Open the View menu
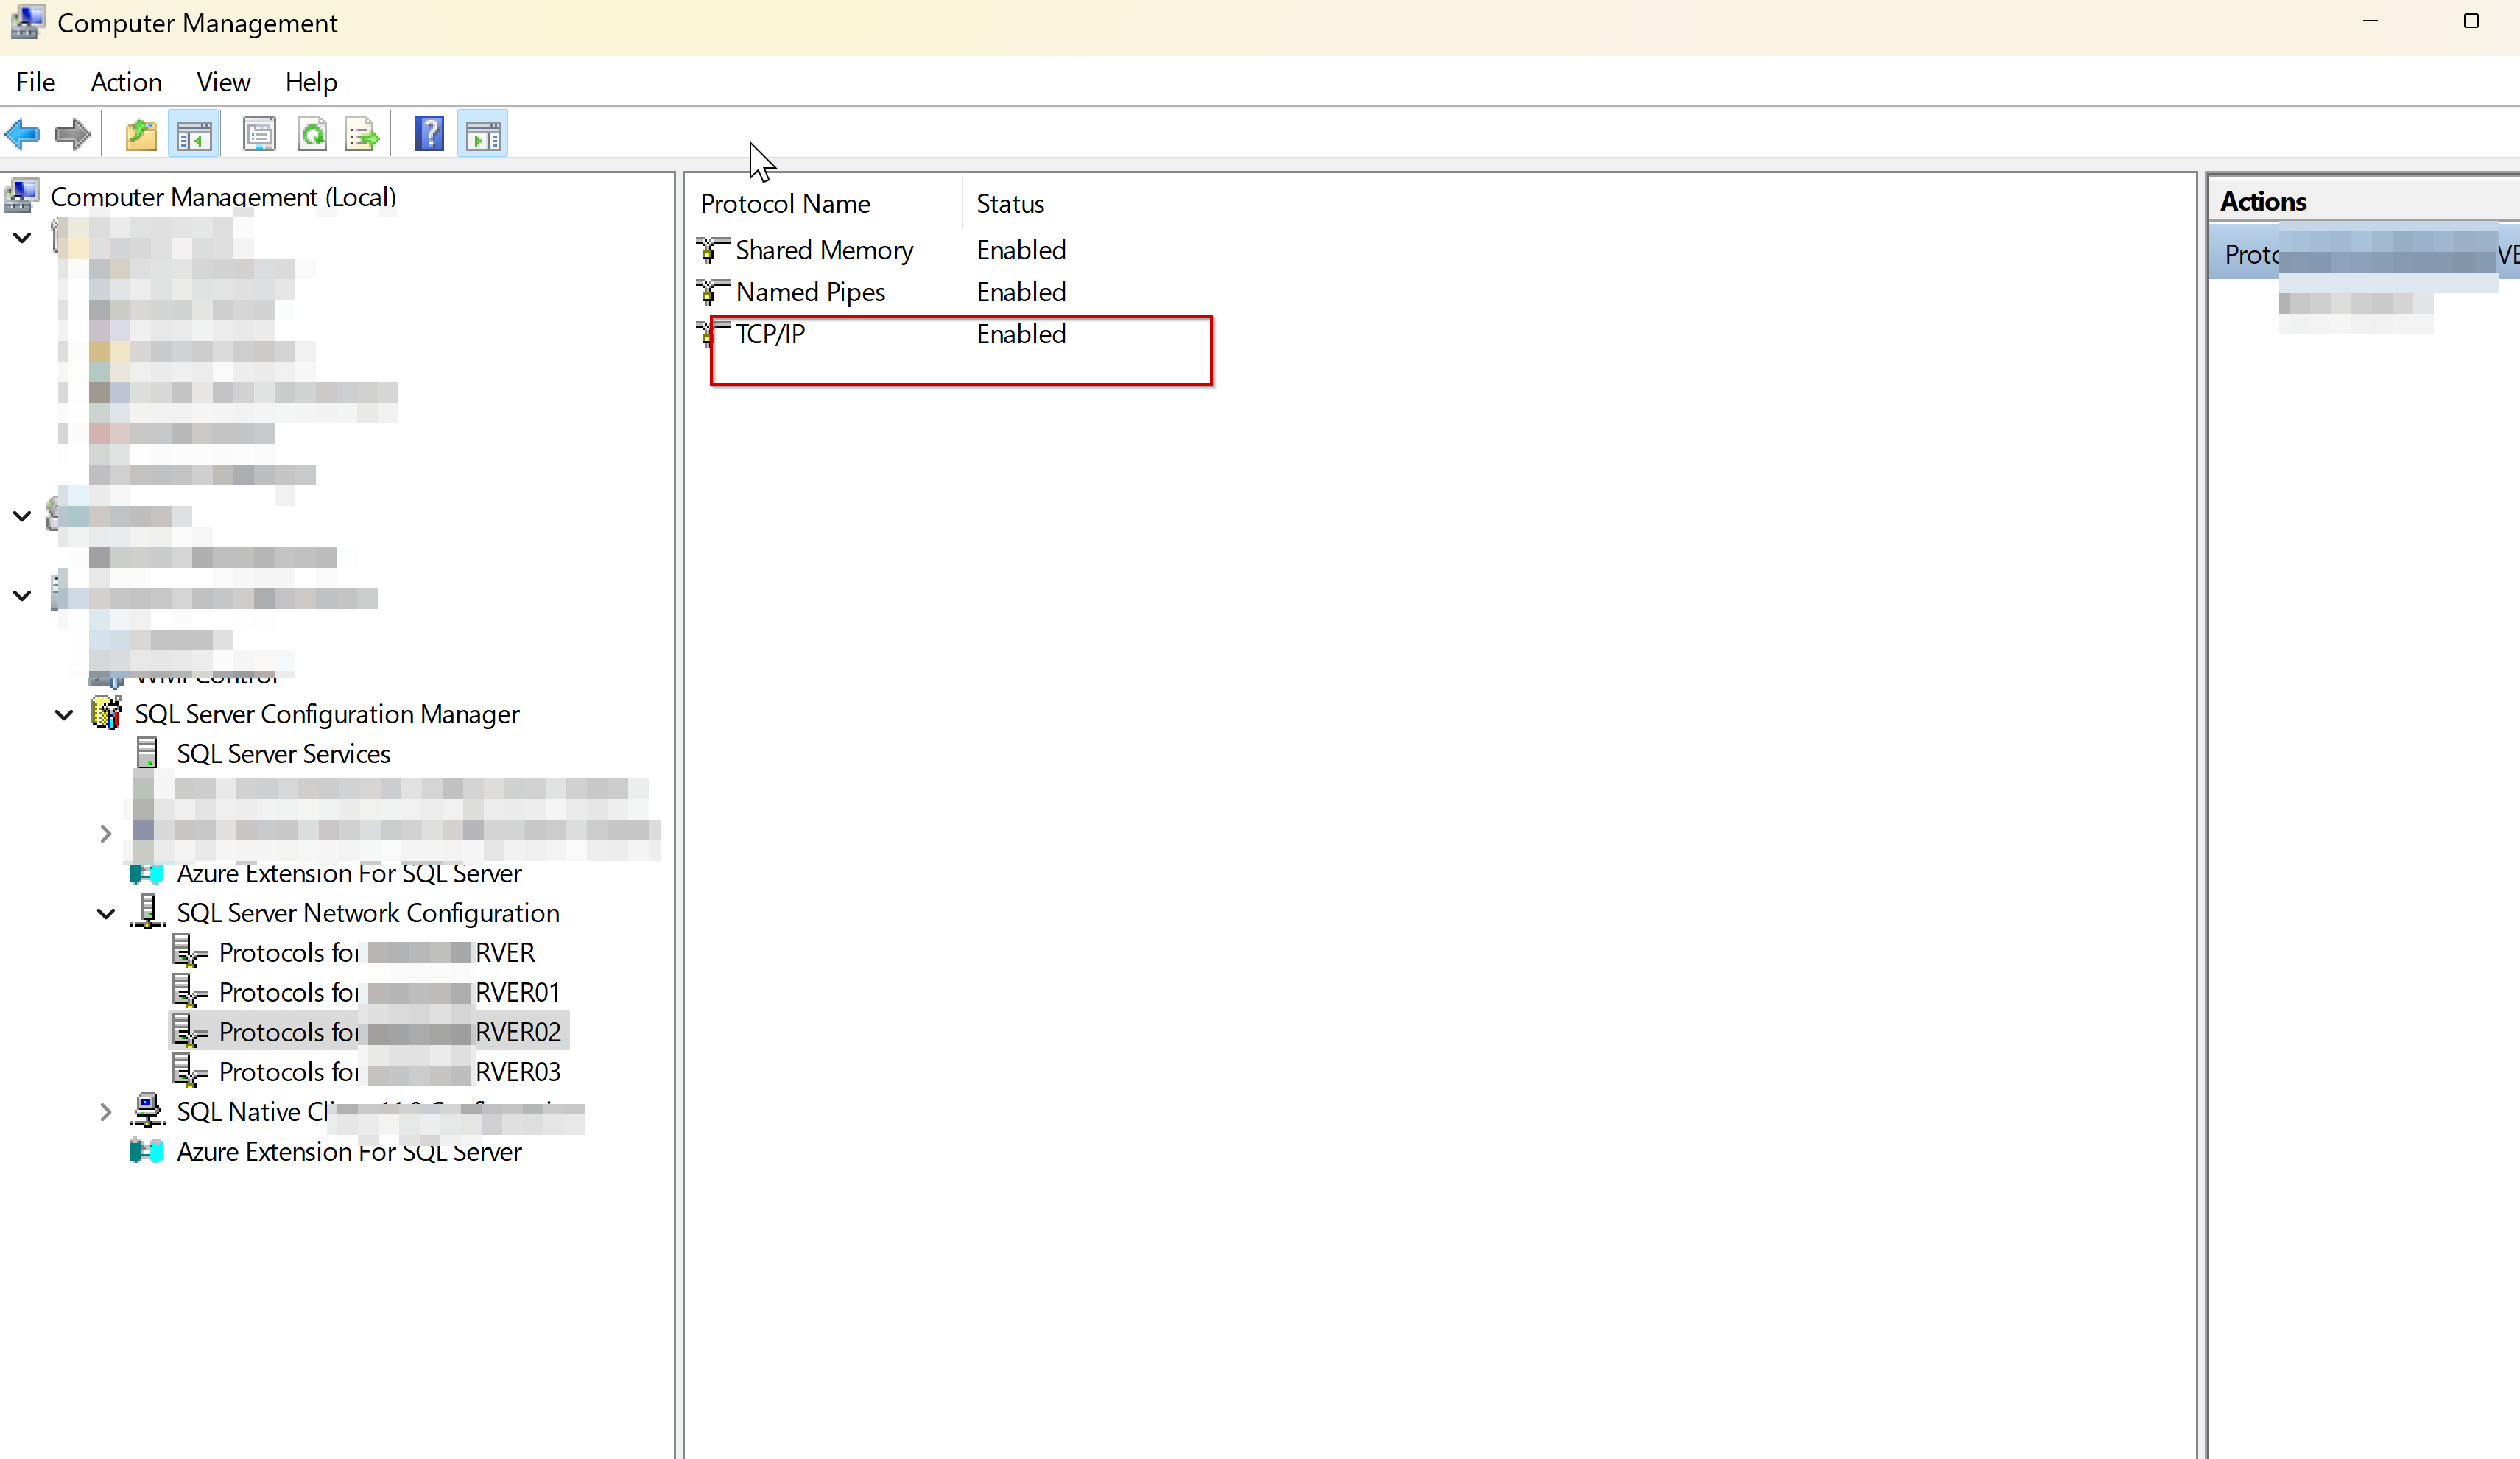This screenshot has width=2520, height=1459. 223,82
